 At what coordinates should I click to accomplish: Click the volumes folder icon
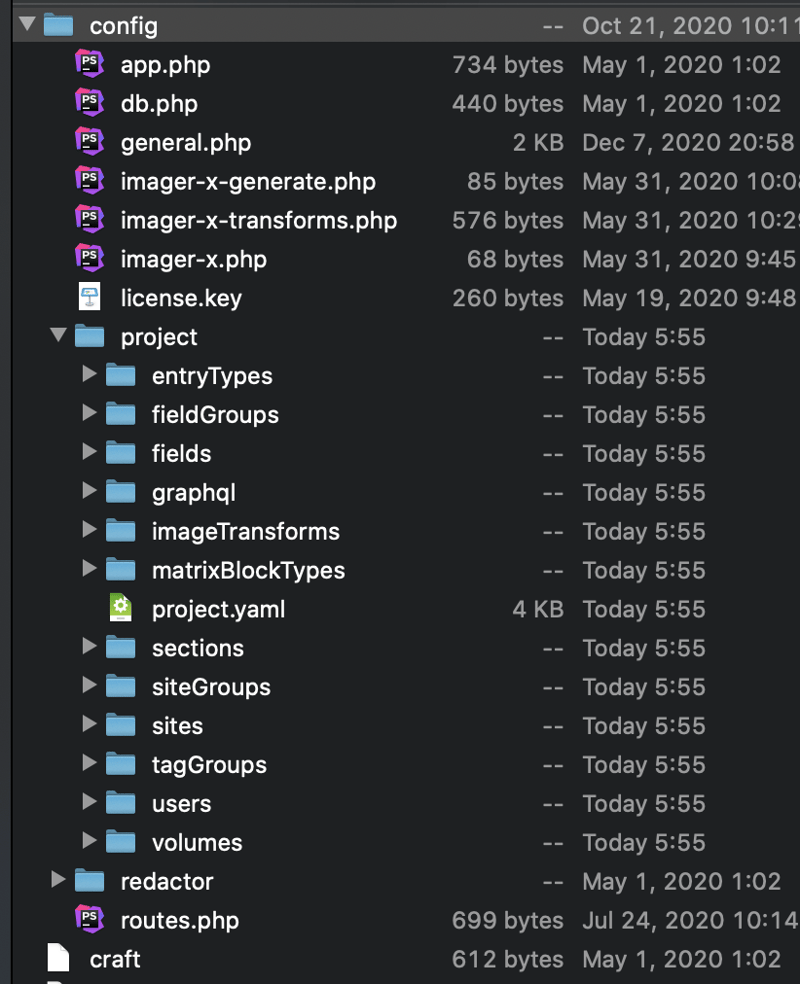click(x=120, y=842)
